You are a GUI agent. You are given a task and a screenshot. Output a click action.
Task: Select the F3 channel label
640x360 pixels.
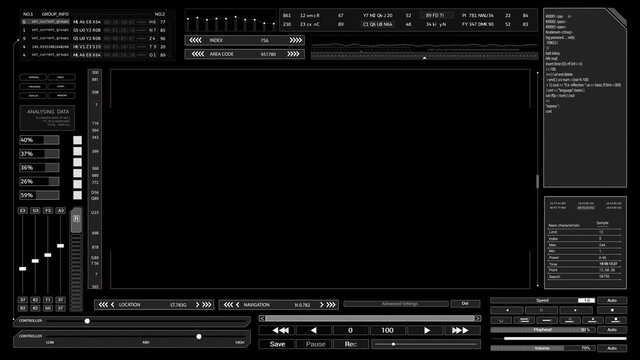click(48, 211)
